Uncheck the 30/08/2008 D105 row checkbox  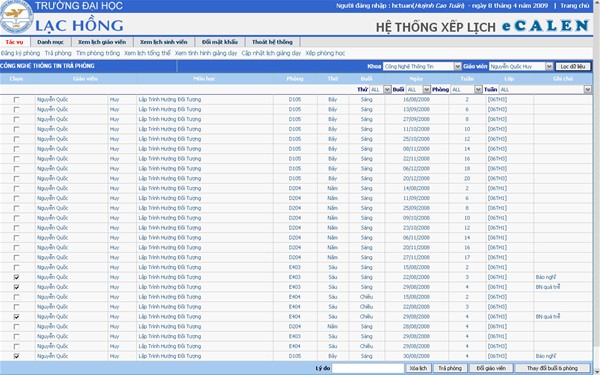coord(16,356)
